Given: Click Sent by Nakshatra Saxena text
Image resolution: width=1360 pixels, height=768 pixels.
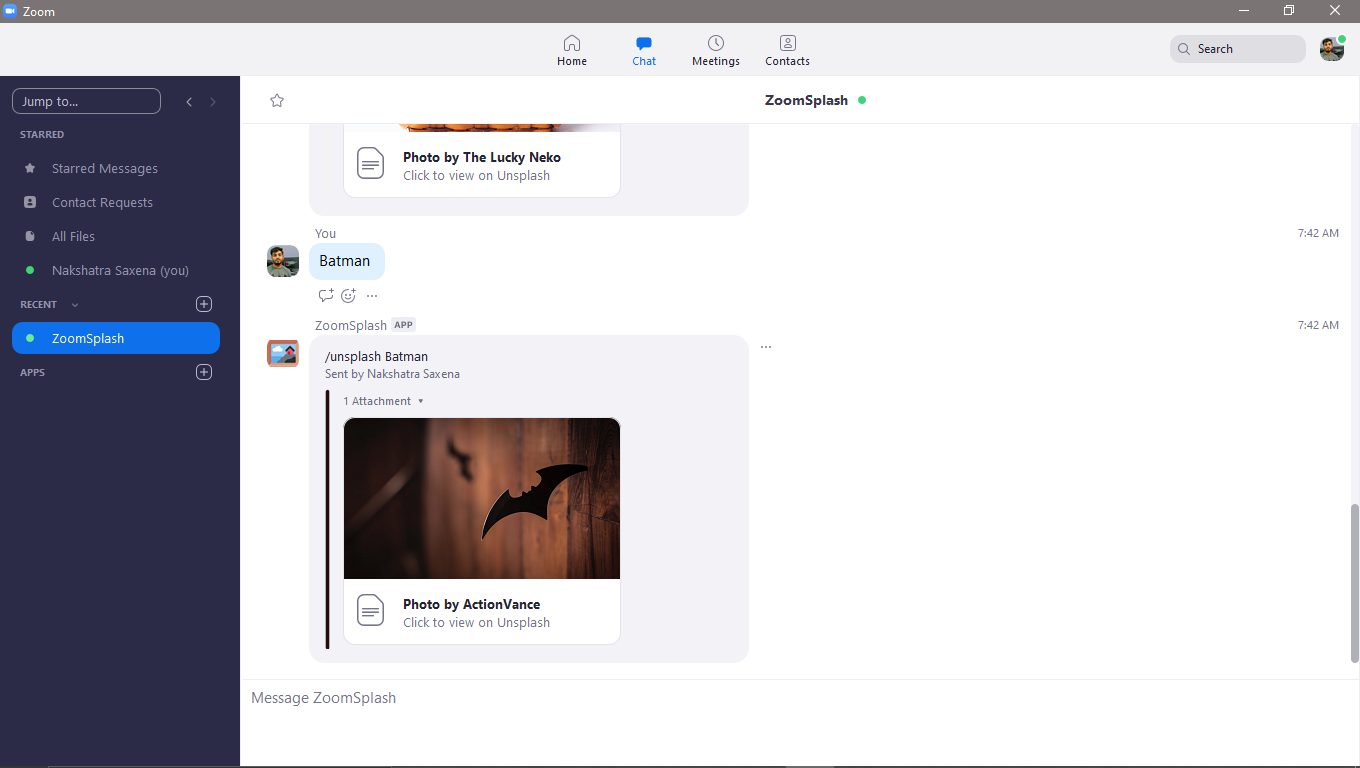Looking at the screenshot, I should click(x=392, y=374).
